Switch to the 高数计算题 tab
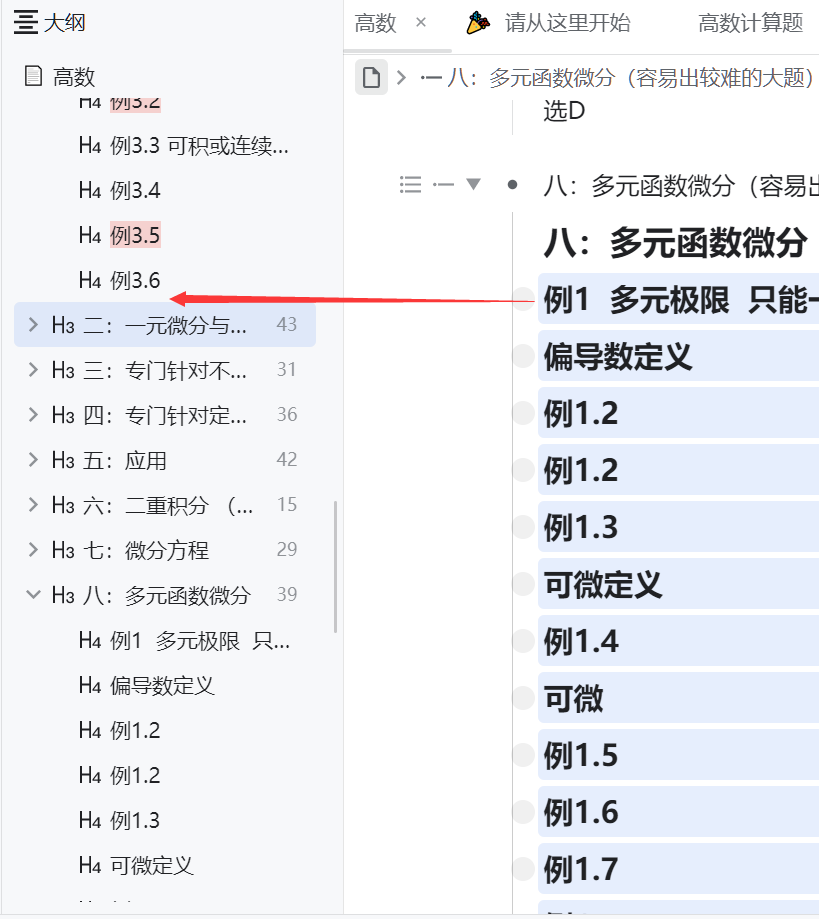 click(749, 22)
